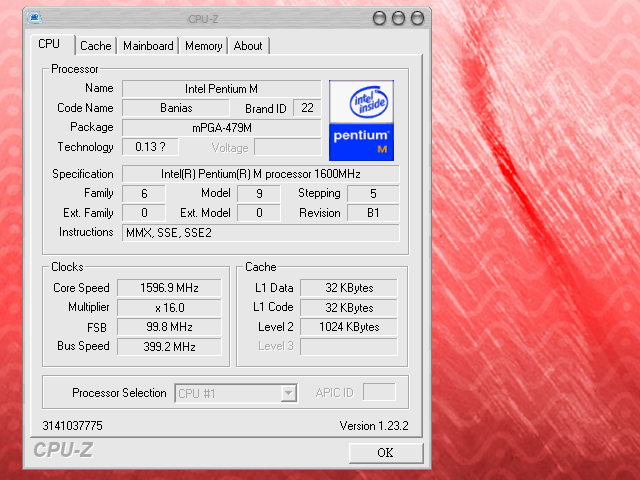Click the Bus Speed value 399.2 MHz

(169, 347)
